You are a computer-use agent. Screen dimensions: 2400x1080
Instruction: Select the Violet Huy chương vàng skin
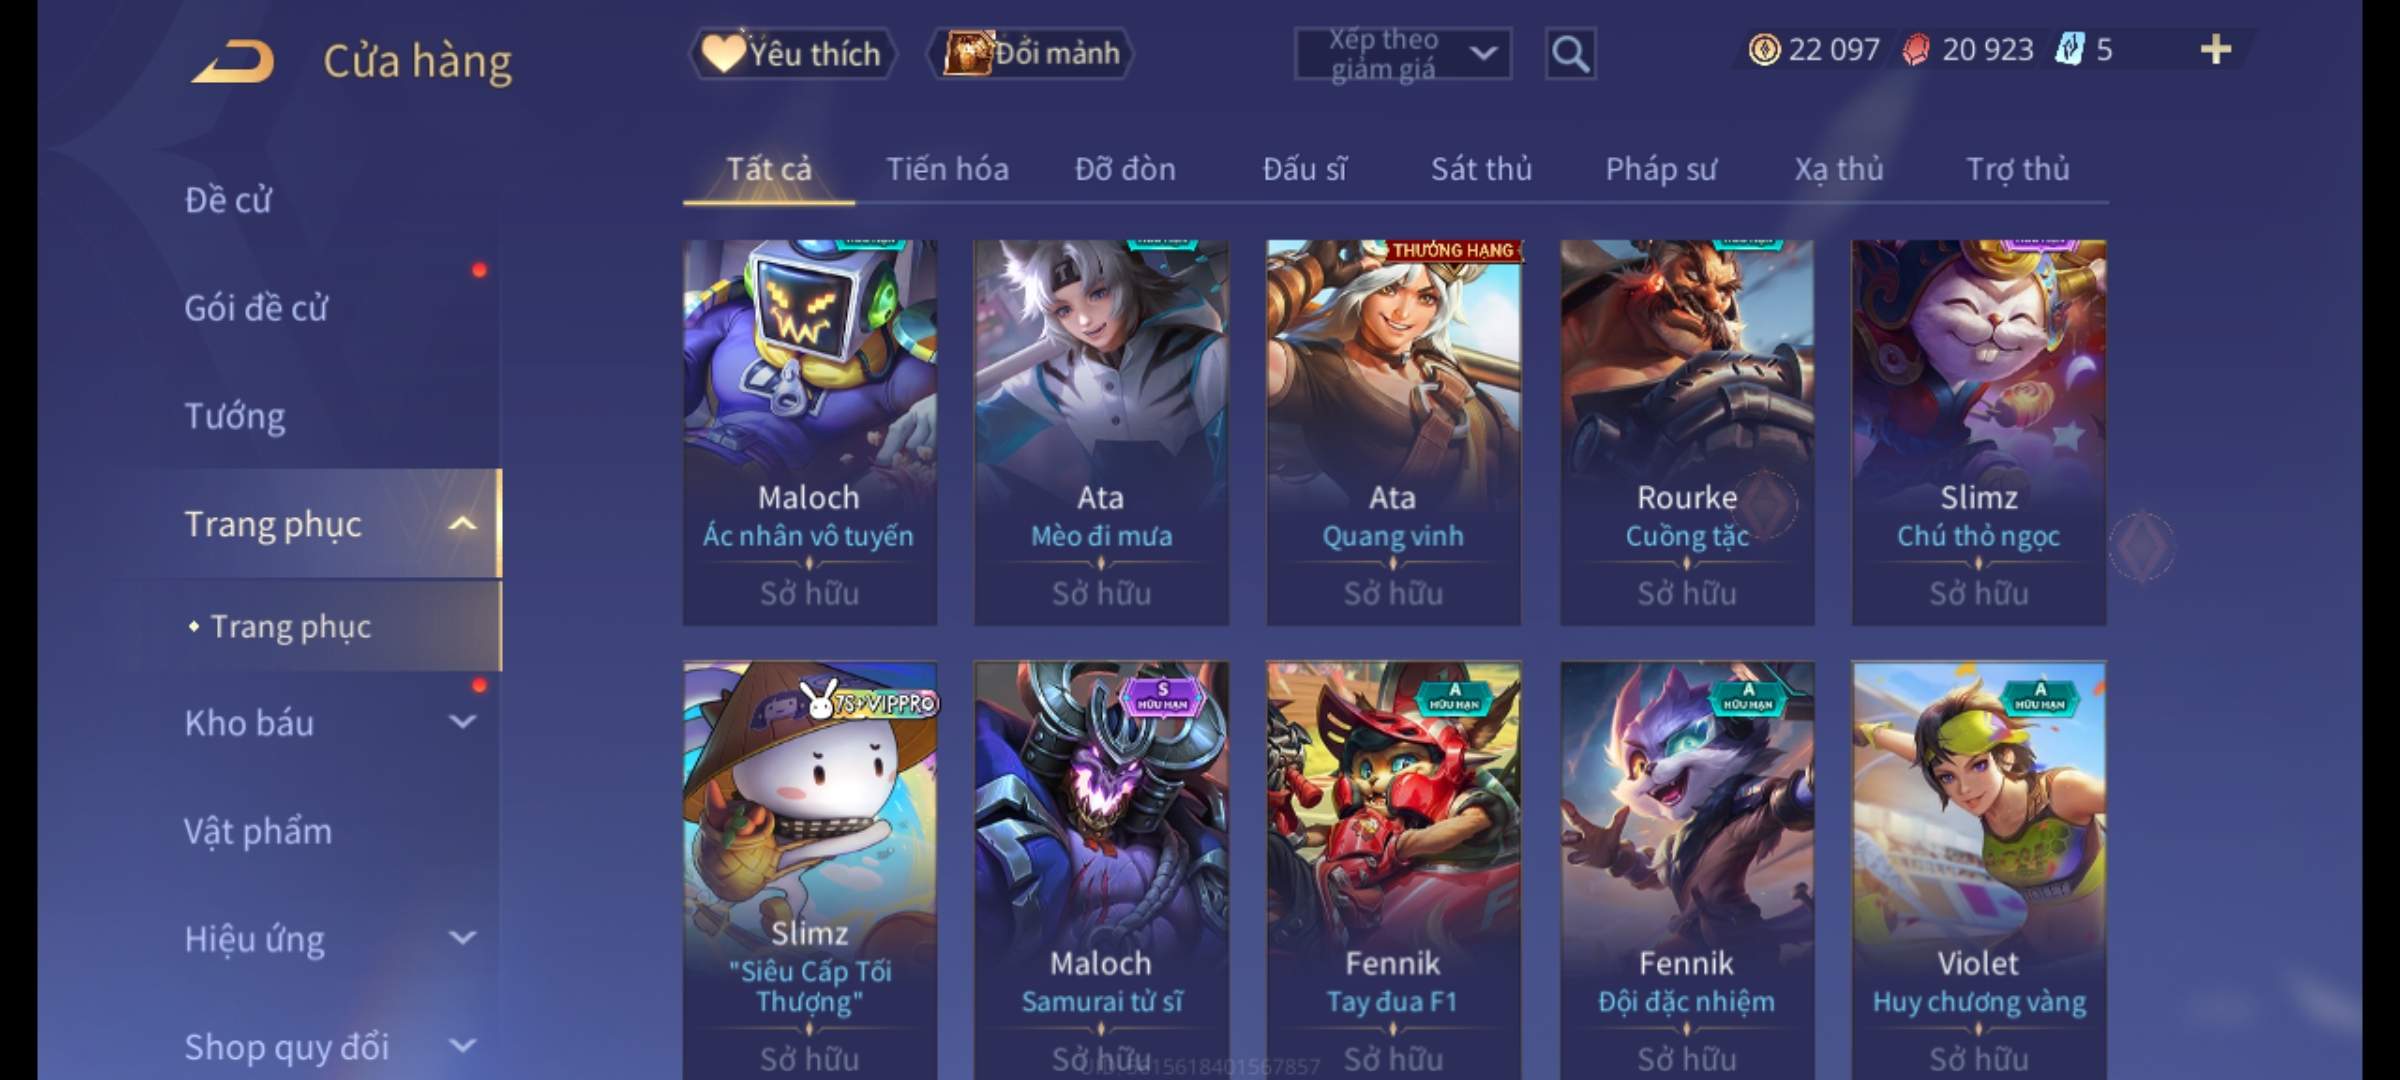[1979, 870]
